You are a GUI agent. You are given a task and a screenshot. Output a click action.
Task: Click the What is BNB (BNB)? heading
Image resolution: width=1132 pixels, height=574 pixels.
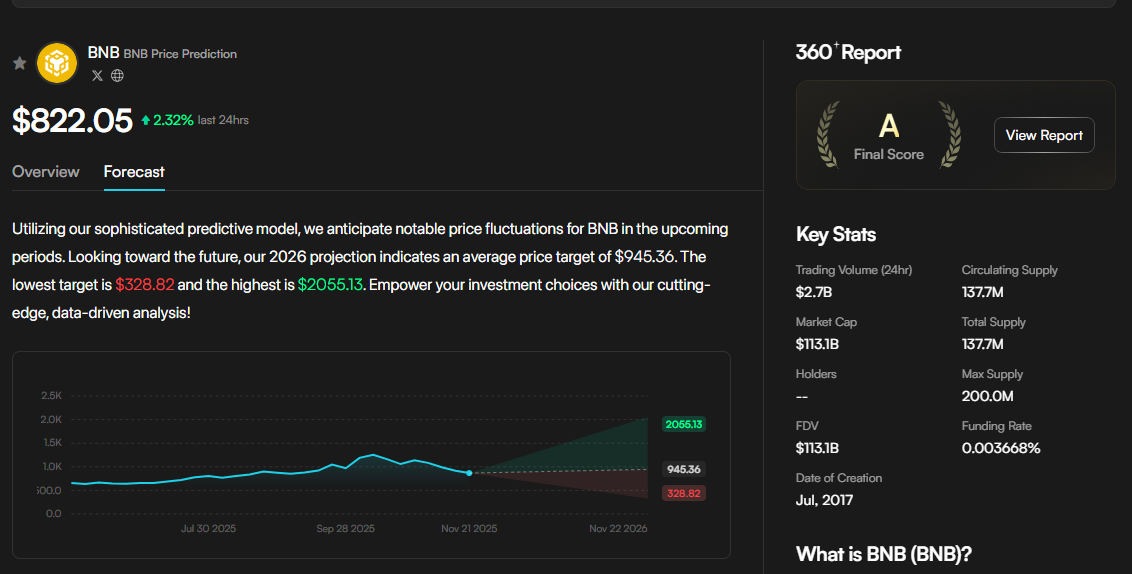[884, 554]
